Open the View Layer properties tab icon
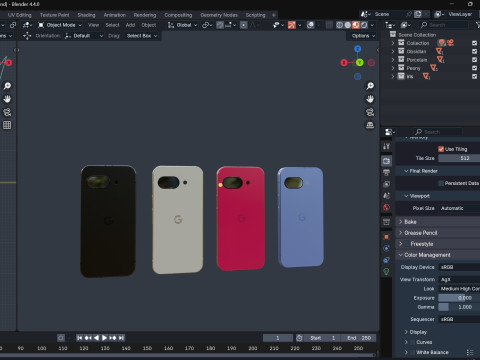The image size is (480, 360). [x=386, y=184]
